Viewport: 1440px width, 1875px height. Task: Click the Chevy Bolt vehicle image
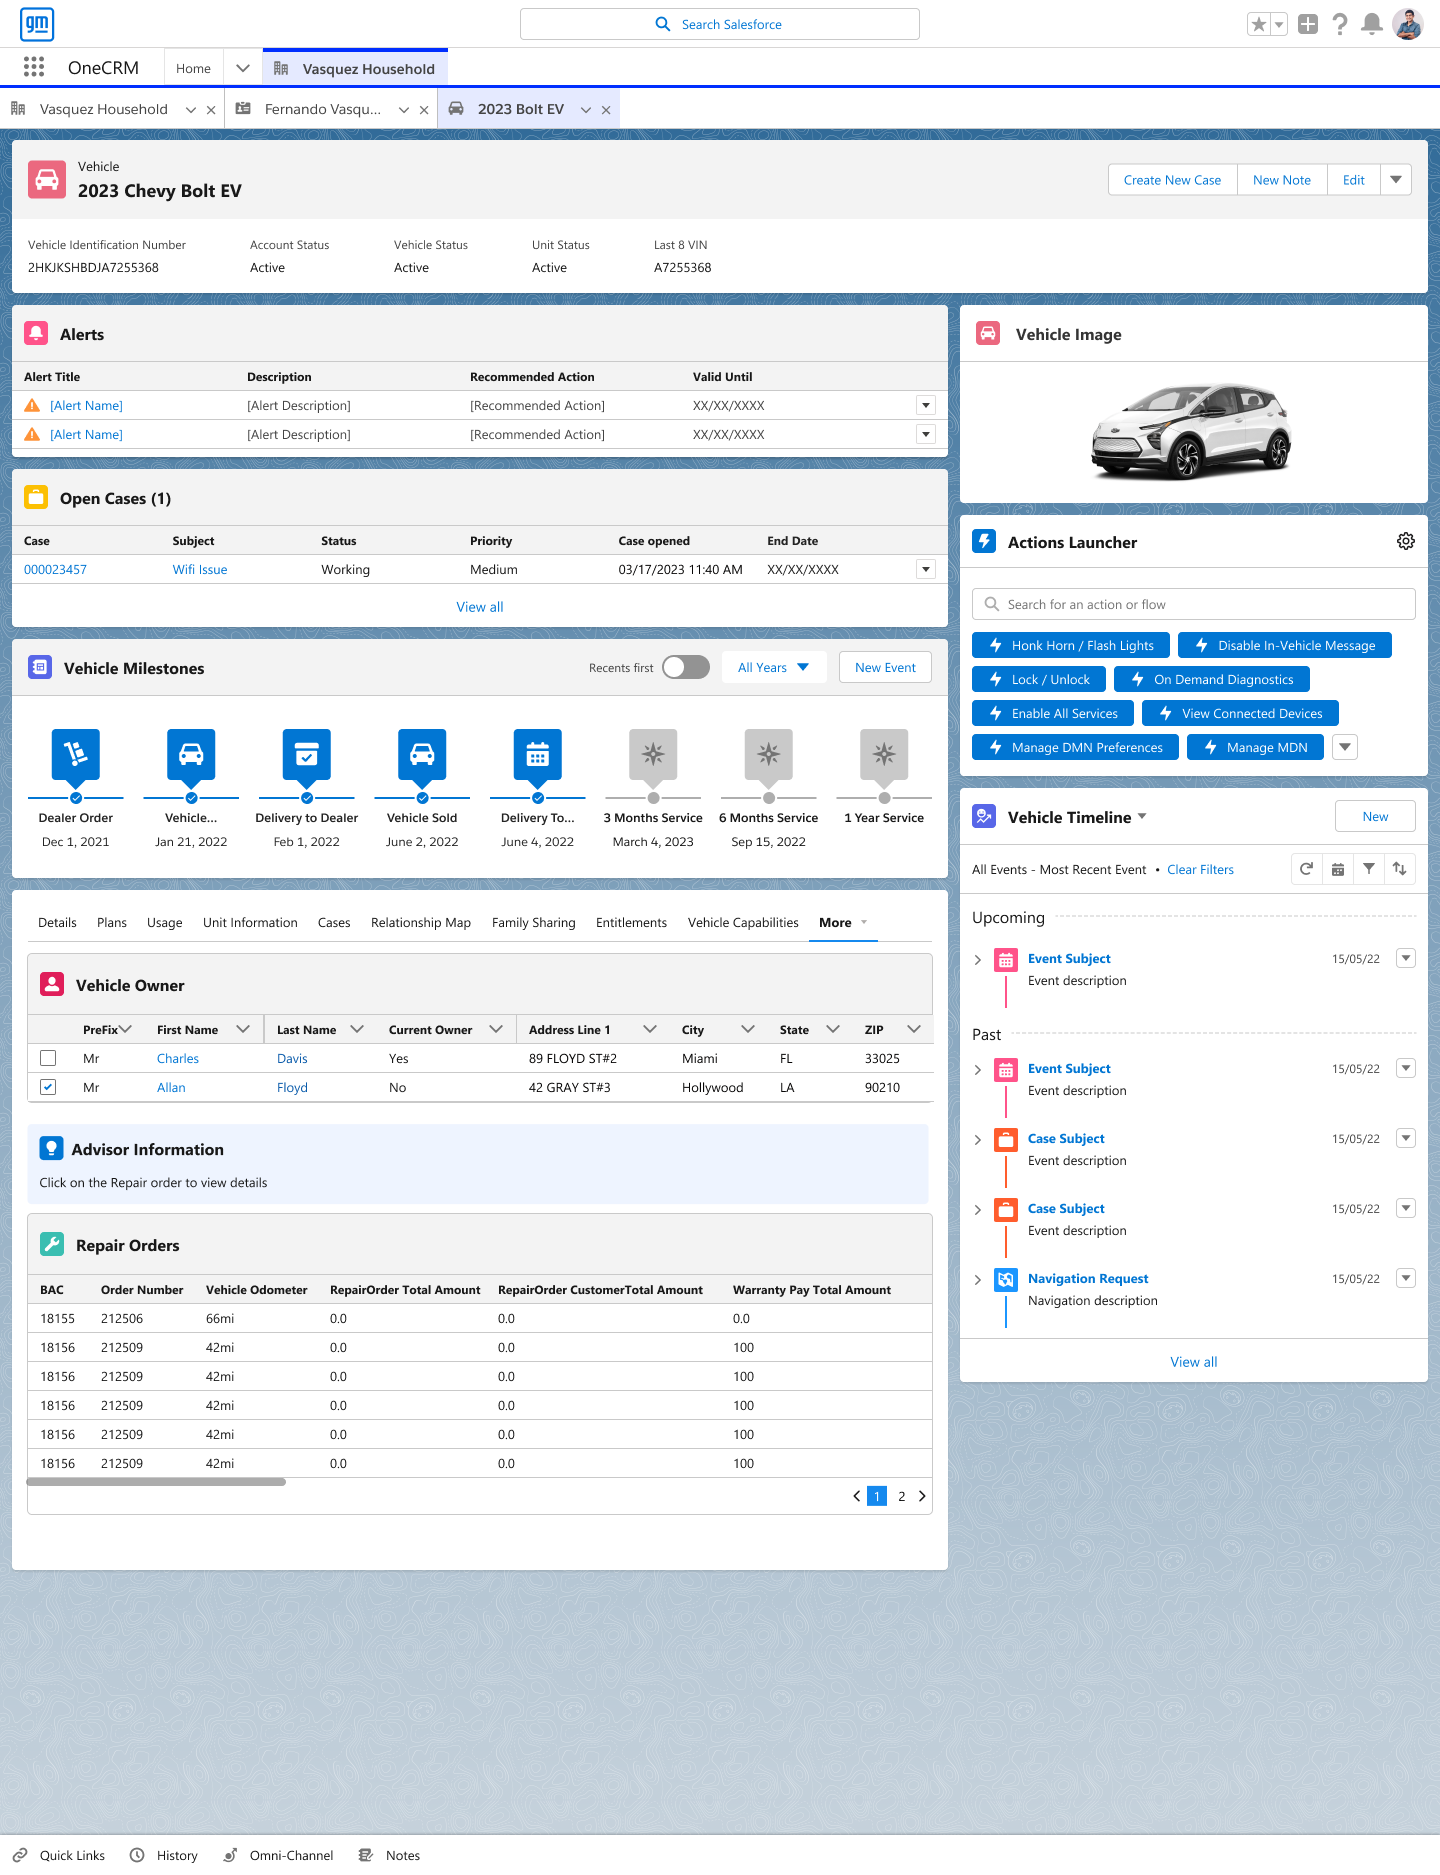pyautogui.click(x=1193, y=432)
